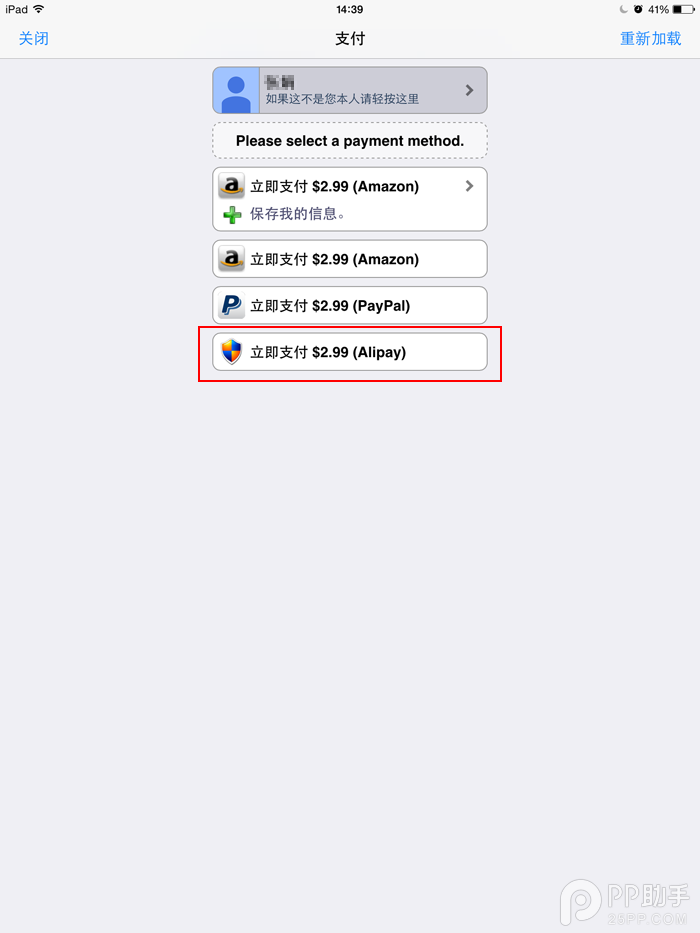
Task: Tap 关闭 to close payment page
Action: [33, 39]
